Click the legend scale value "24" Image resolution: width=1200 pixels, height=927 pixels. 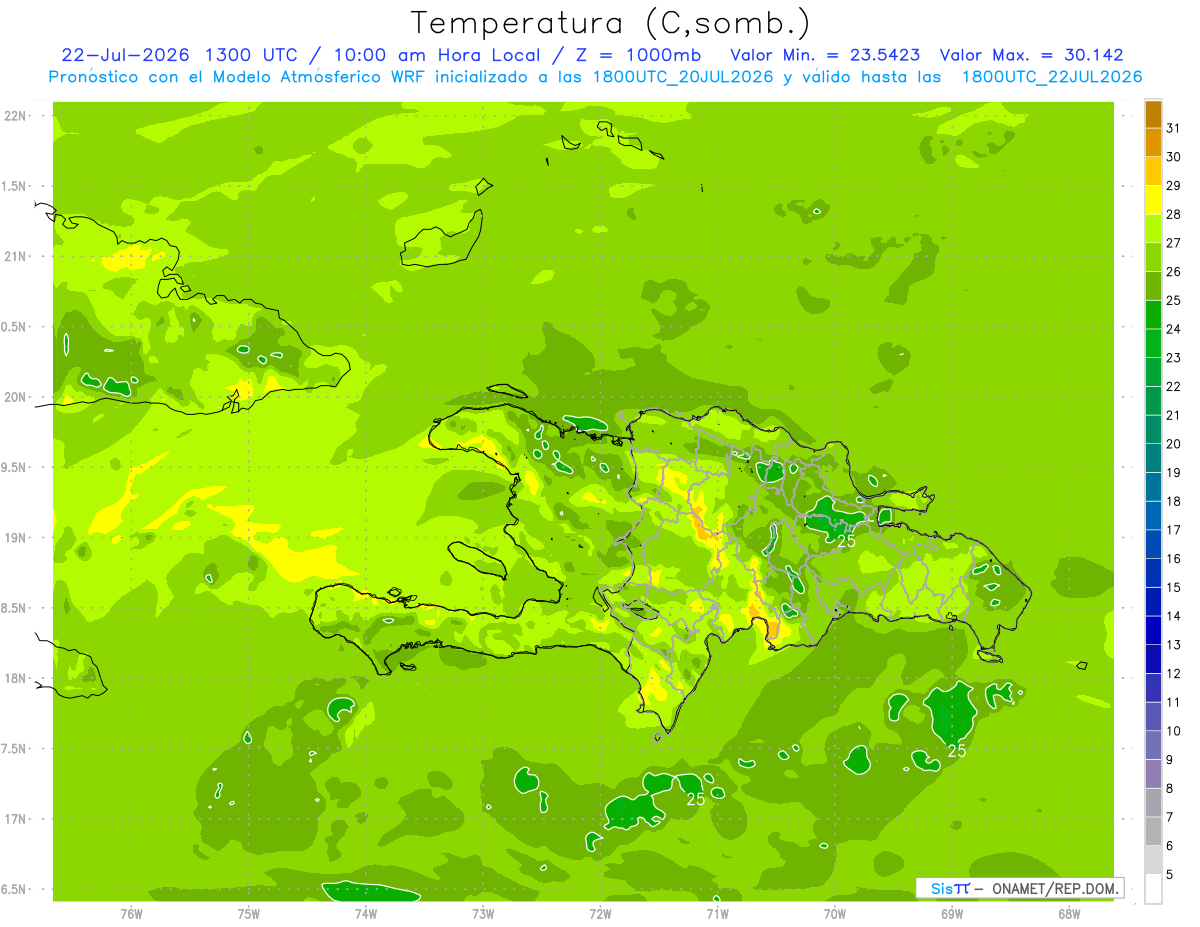pos(1173,329)
